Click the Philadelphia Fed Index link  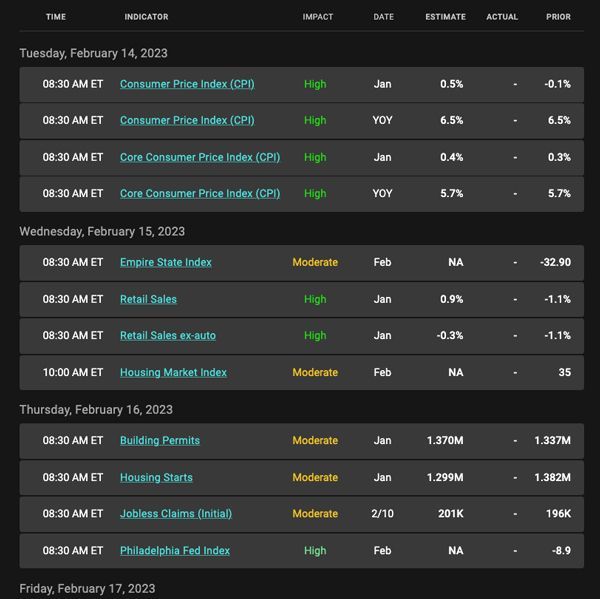(175, 551)
